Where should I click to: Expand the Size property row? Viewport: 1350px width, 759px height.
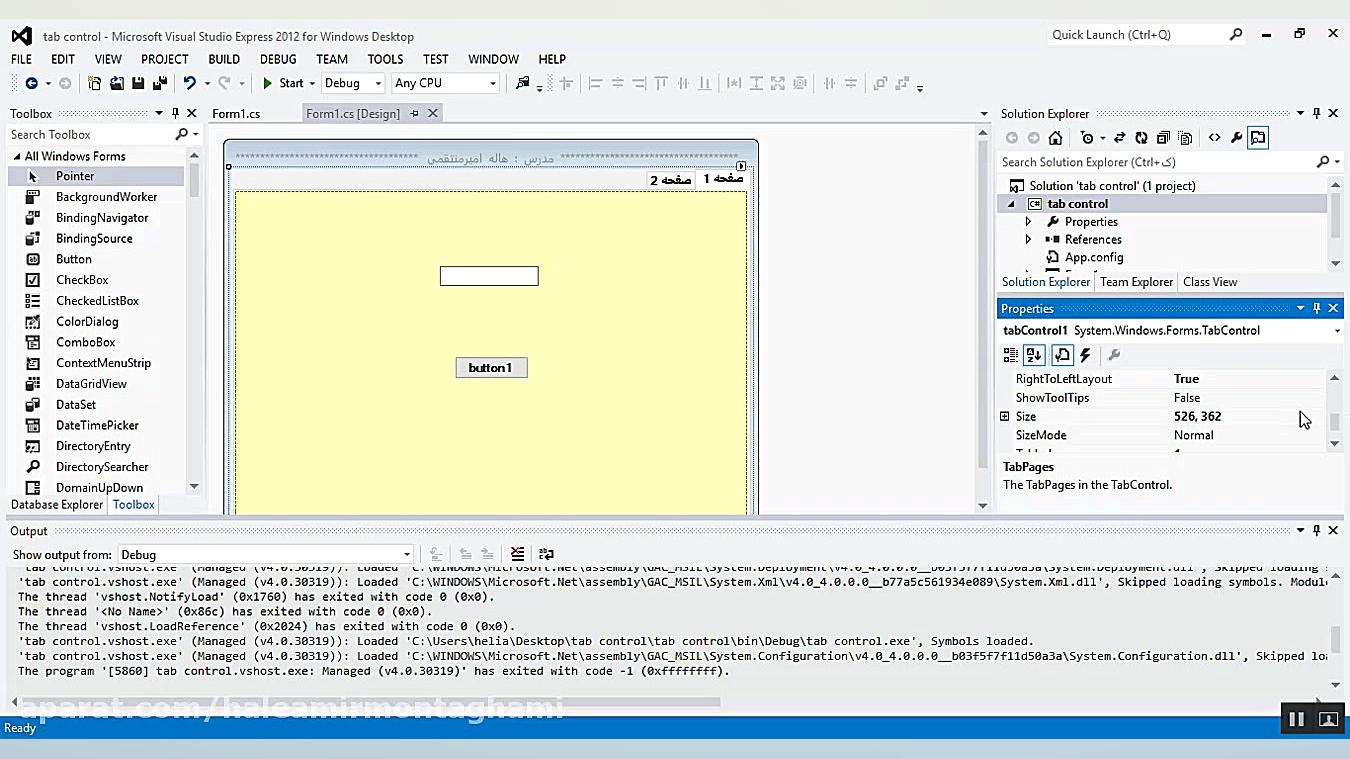pos(1005,417)
